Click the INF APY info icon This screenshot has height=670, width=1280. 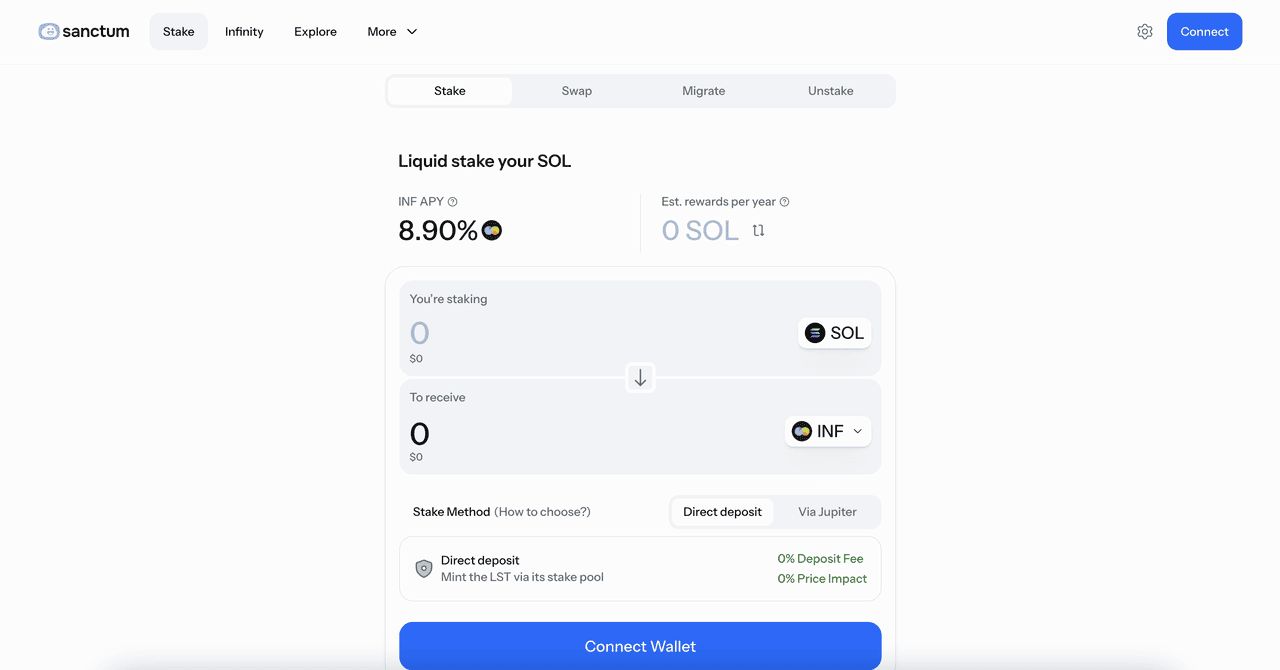(453, 202)
